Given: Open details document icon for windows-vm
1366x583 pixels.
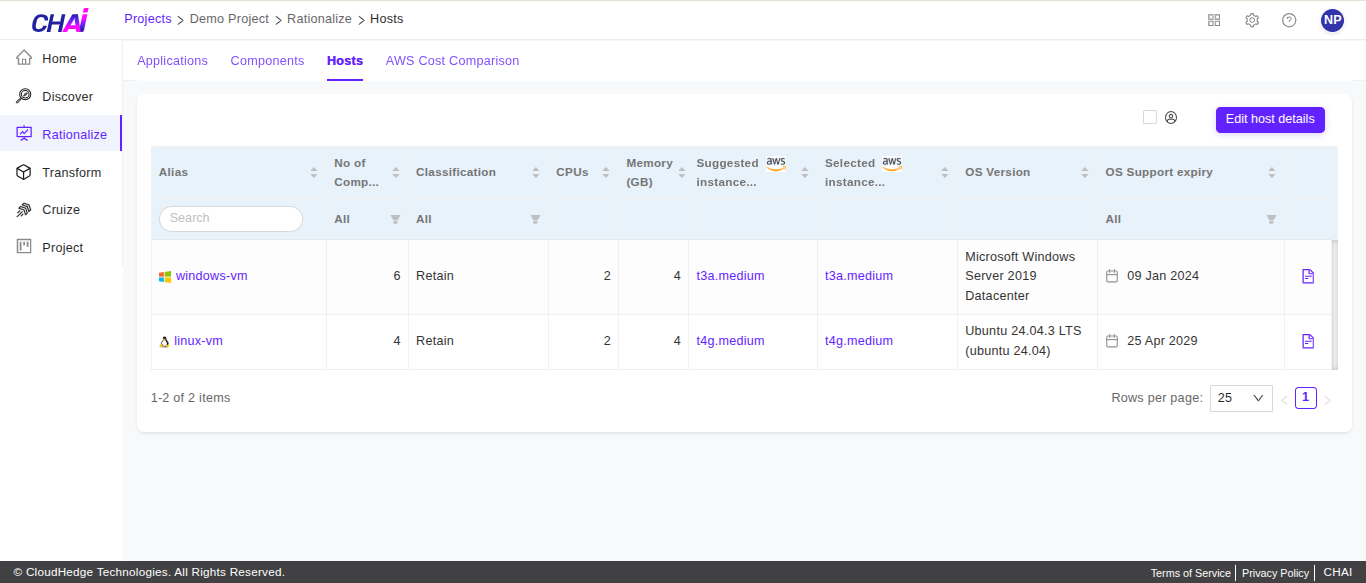Looking at the screenshot, I should [x=1308, y=276].
